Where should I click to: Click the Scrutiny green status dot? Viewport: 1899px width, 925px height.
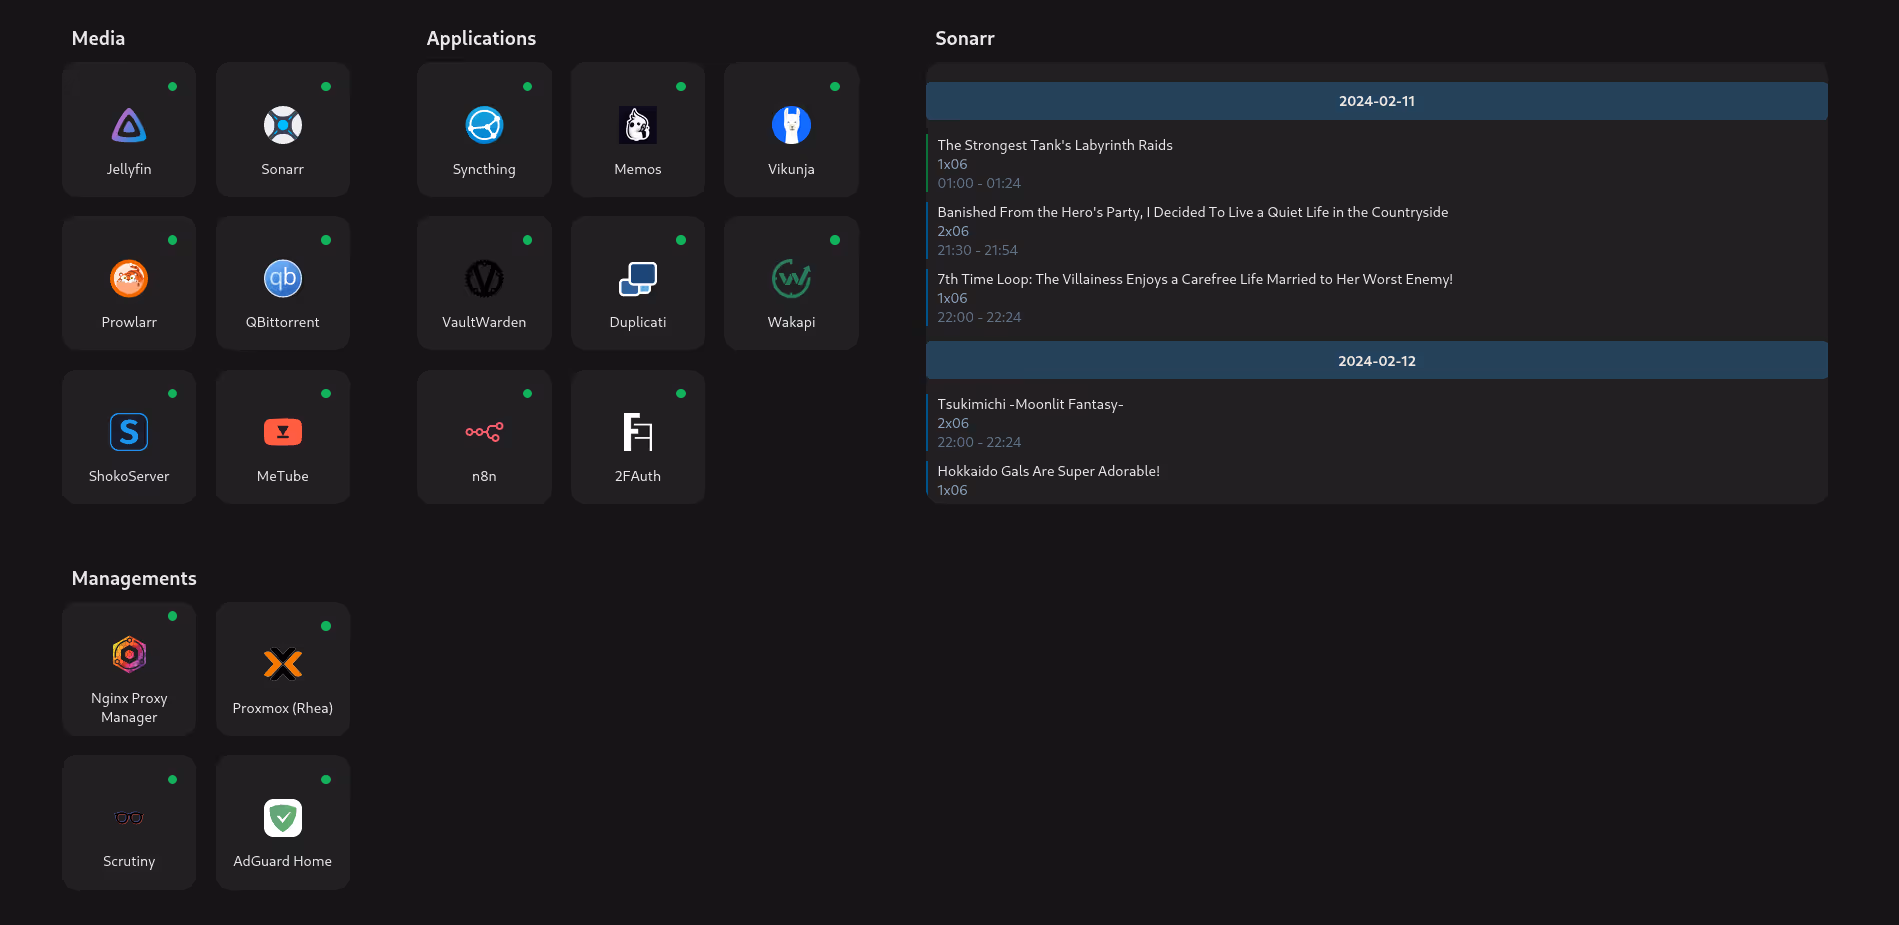click(x=172, y=779)
